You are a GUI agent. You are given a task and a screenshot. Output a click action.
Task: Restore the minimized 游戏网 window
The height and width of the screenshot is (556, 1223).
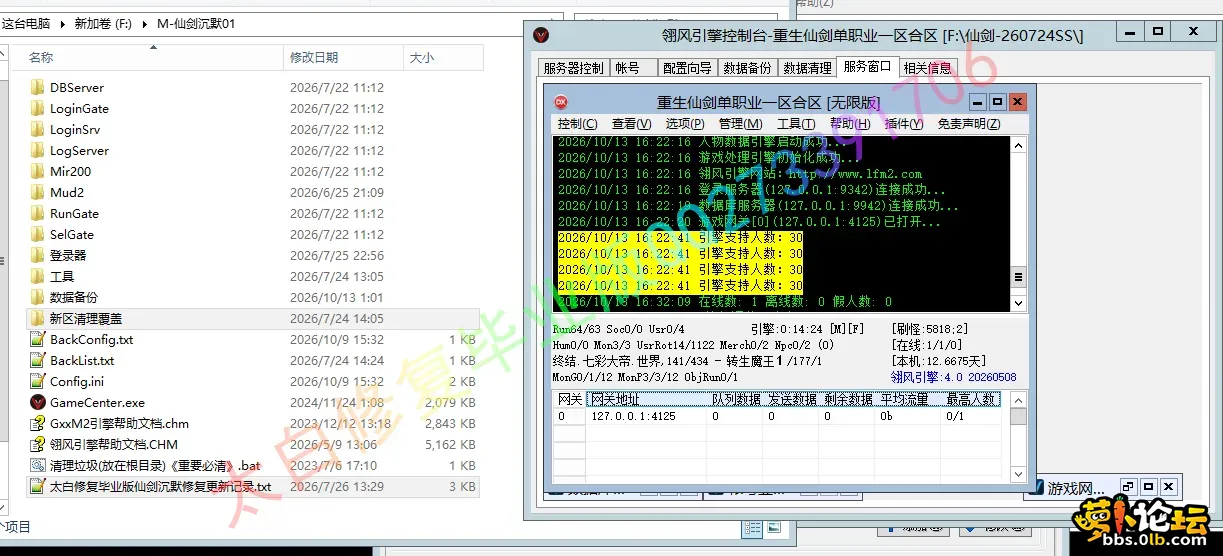[1127, 487]
